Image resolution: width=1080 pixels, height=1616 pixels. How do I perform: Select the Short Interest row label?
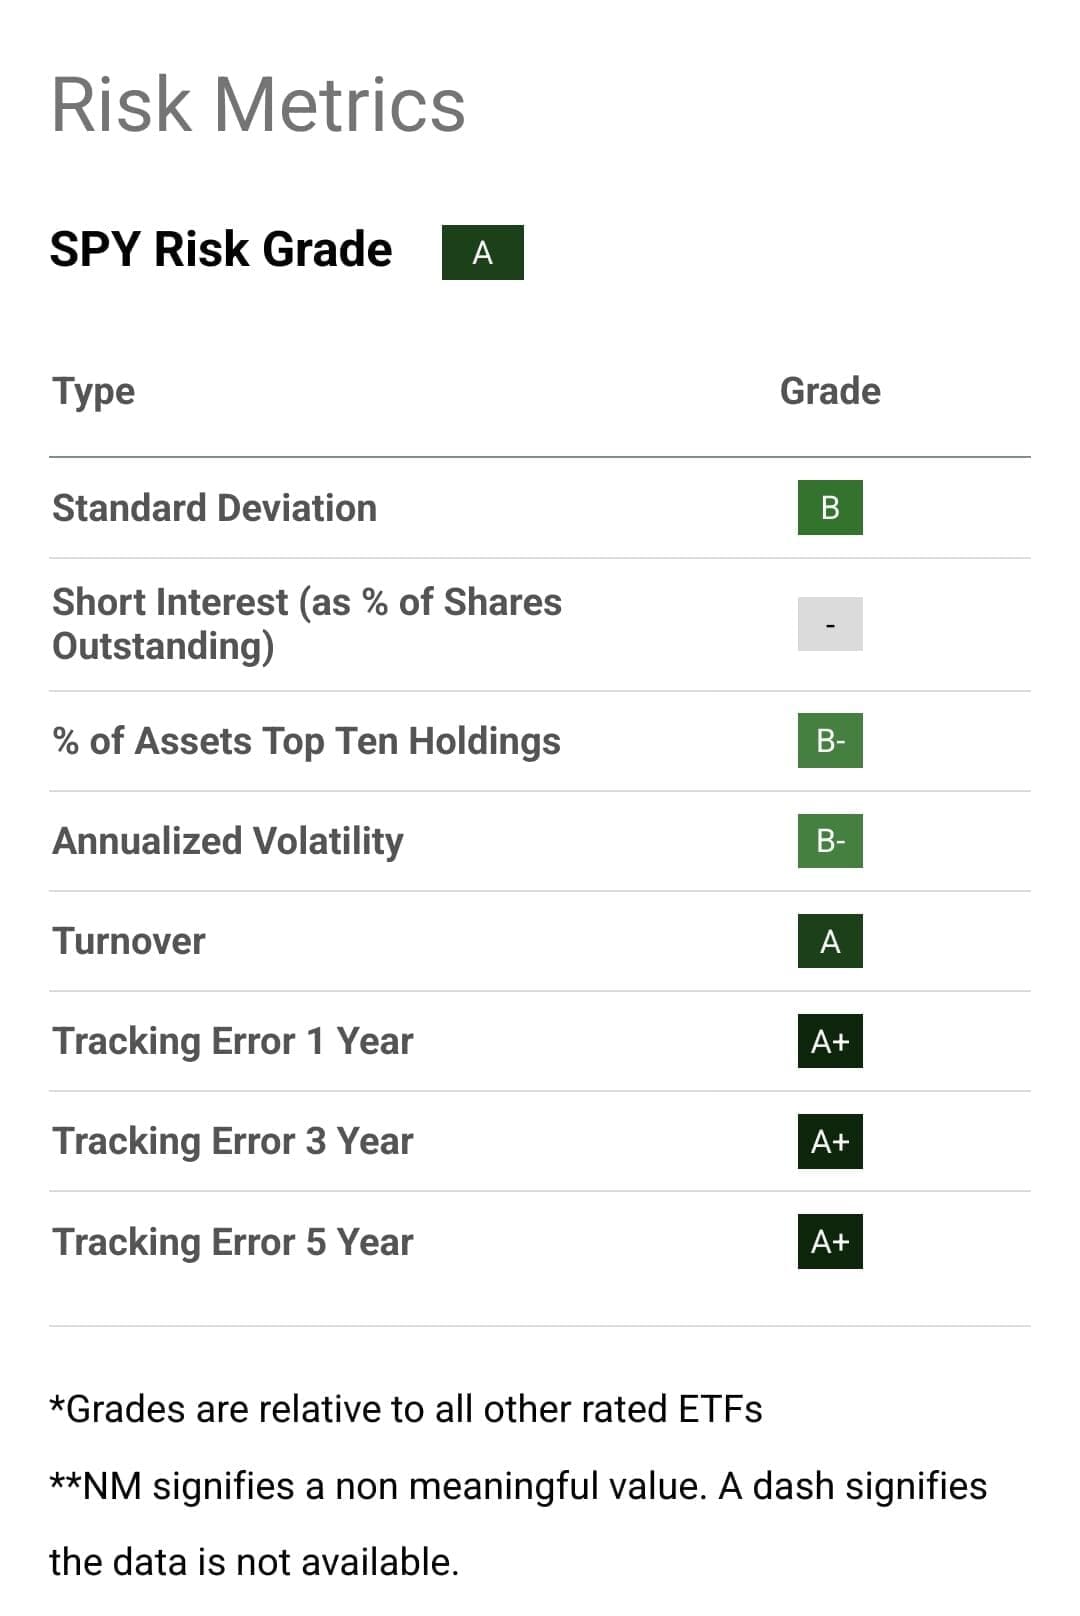tap(306, 624)
